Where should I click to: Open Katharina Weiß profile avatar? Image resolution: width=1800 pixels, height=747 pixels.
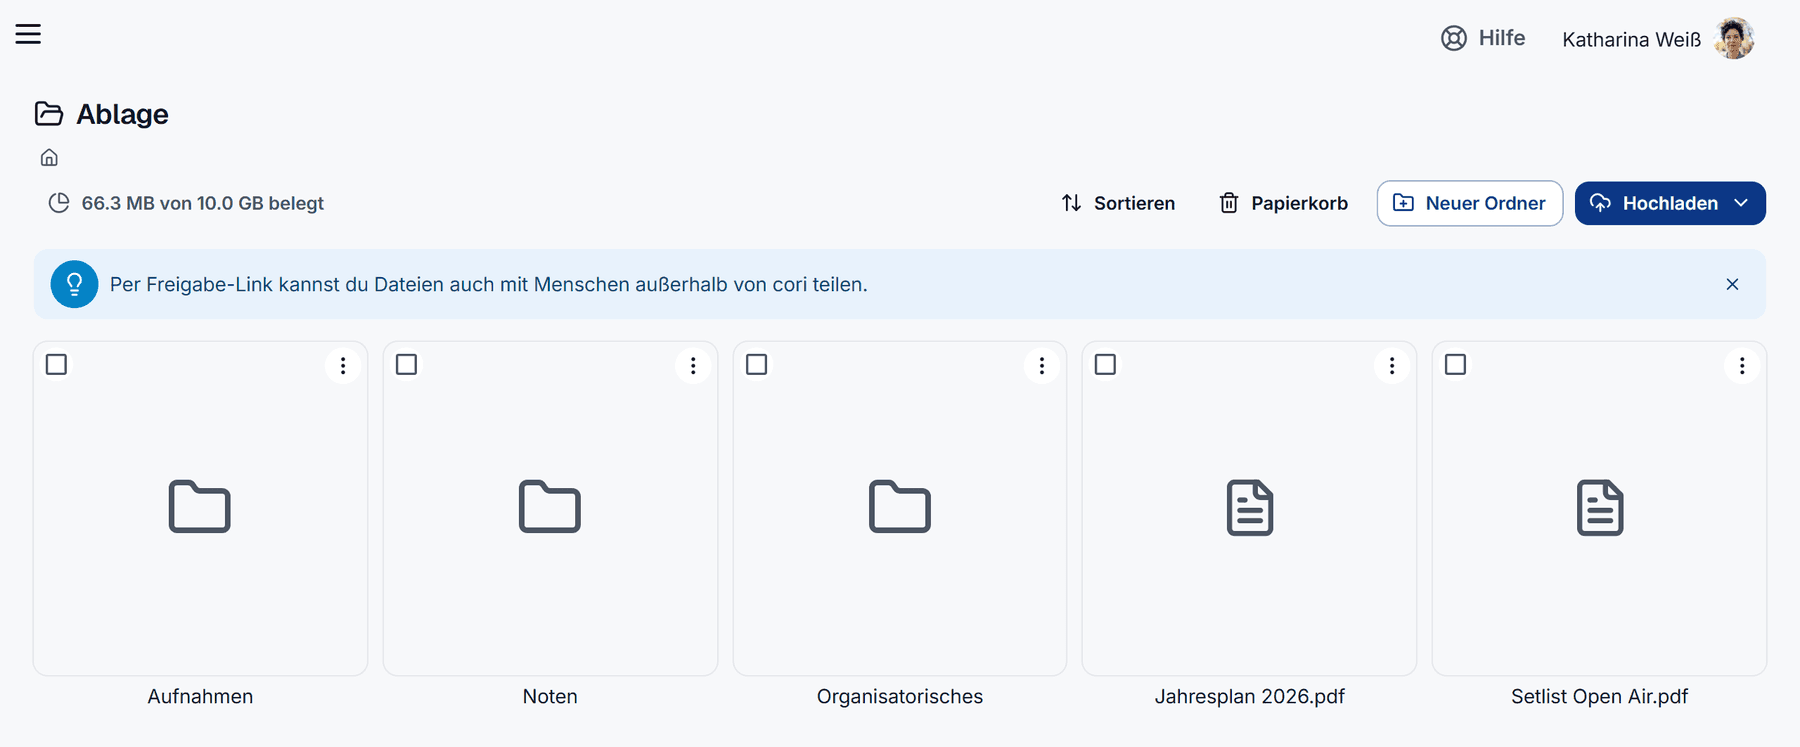pyautogui.click(x=1735, y=38)
